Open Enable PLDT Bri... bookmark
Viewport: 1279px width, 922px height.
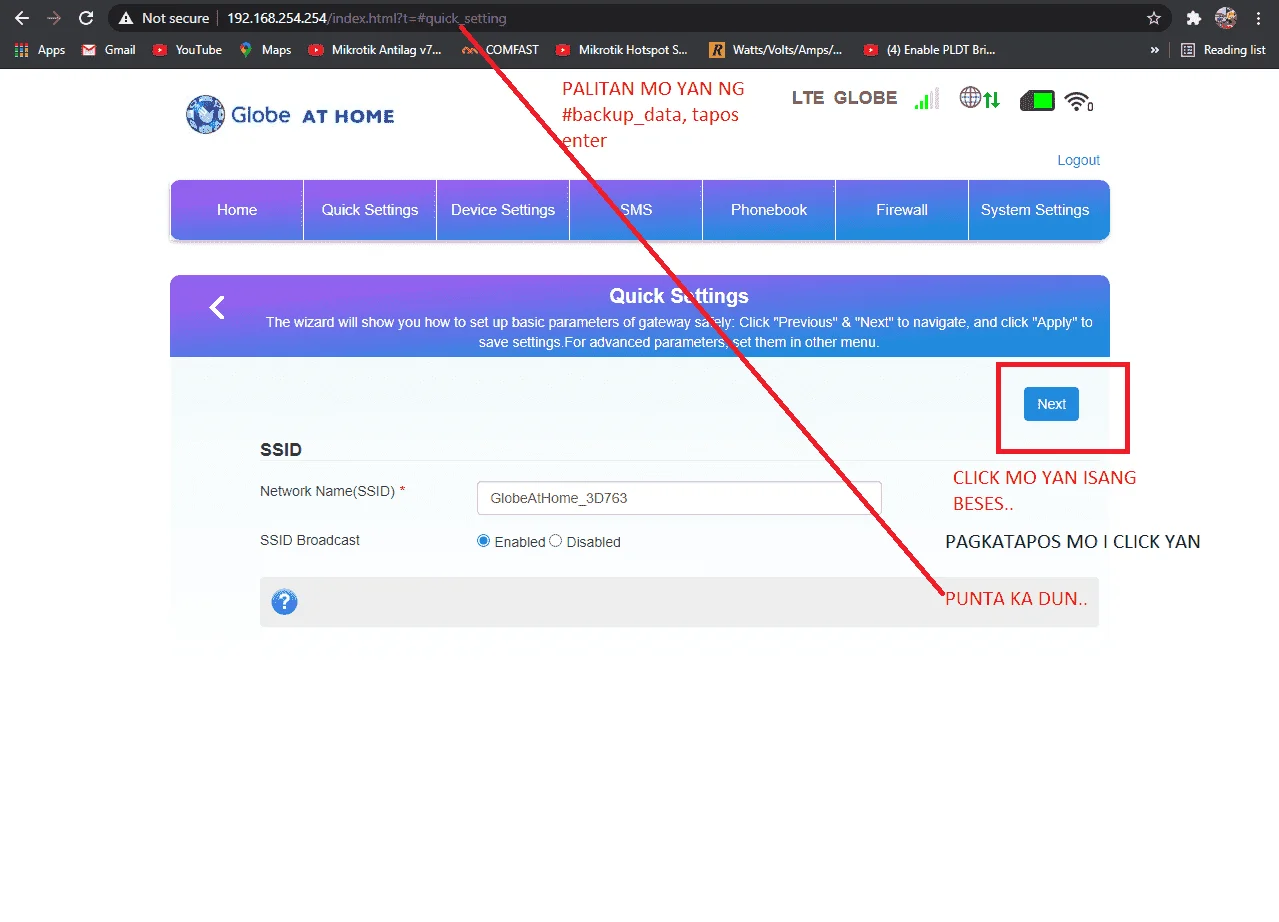pyautogui.click(x=930, y=50)
